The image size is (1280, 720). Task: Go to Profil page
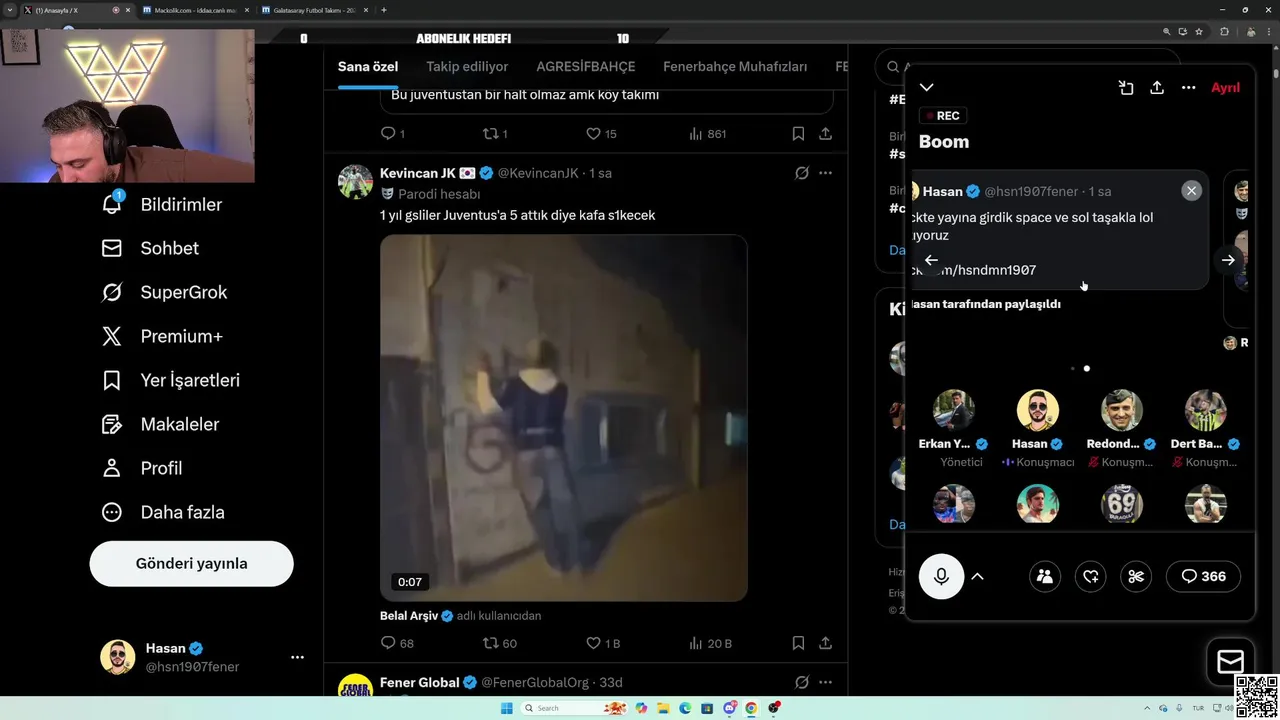(142, 468)
